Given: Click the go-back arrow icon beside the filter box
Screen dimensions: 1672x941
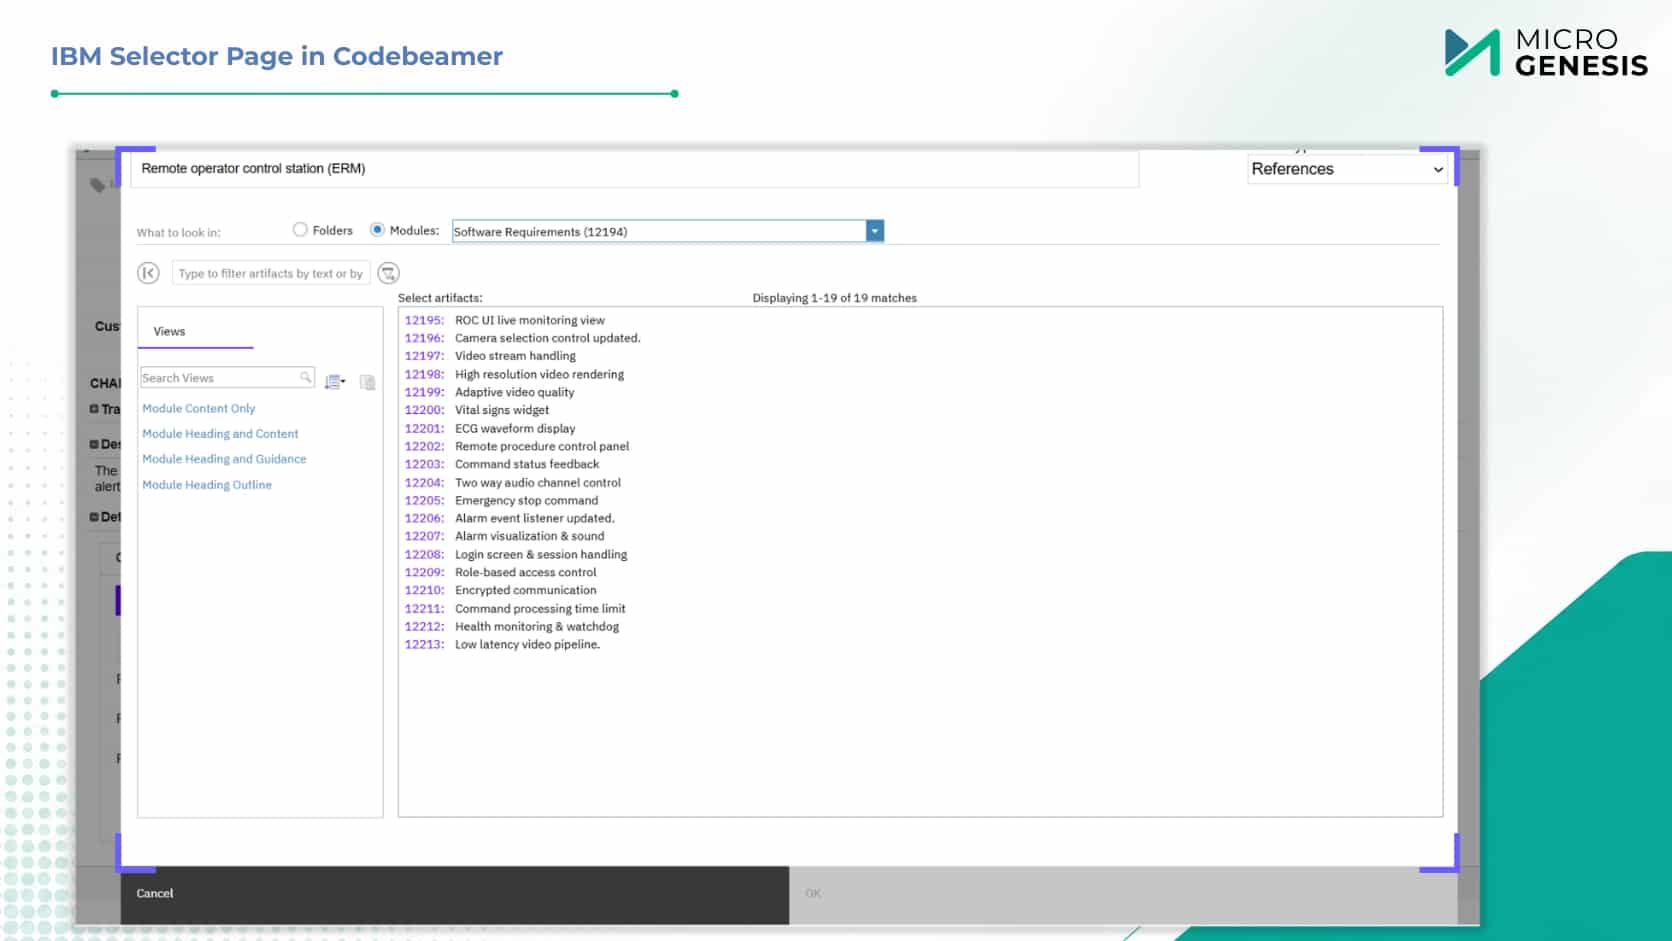Looking at the screenshot, I should 148,273.
